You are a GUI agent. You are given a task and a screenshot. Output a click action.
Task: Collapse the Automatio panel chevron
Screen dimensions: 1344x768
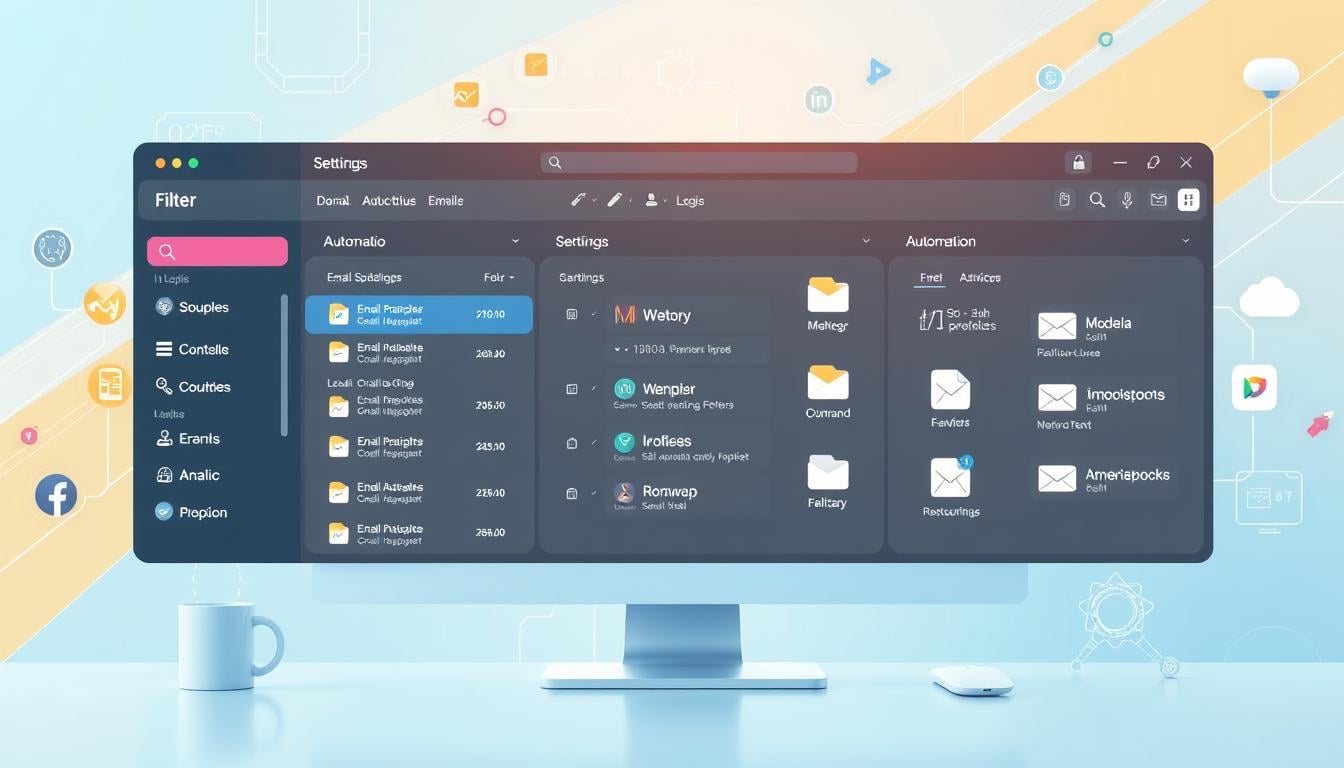(x=515, y=241)
